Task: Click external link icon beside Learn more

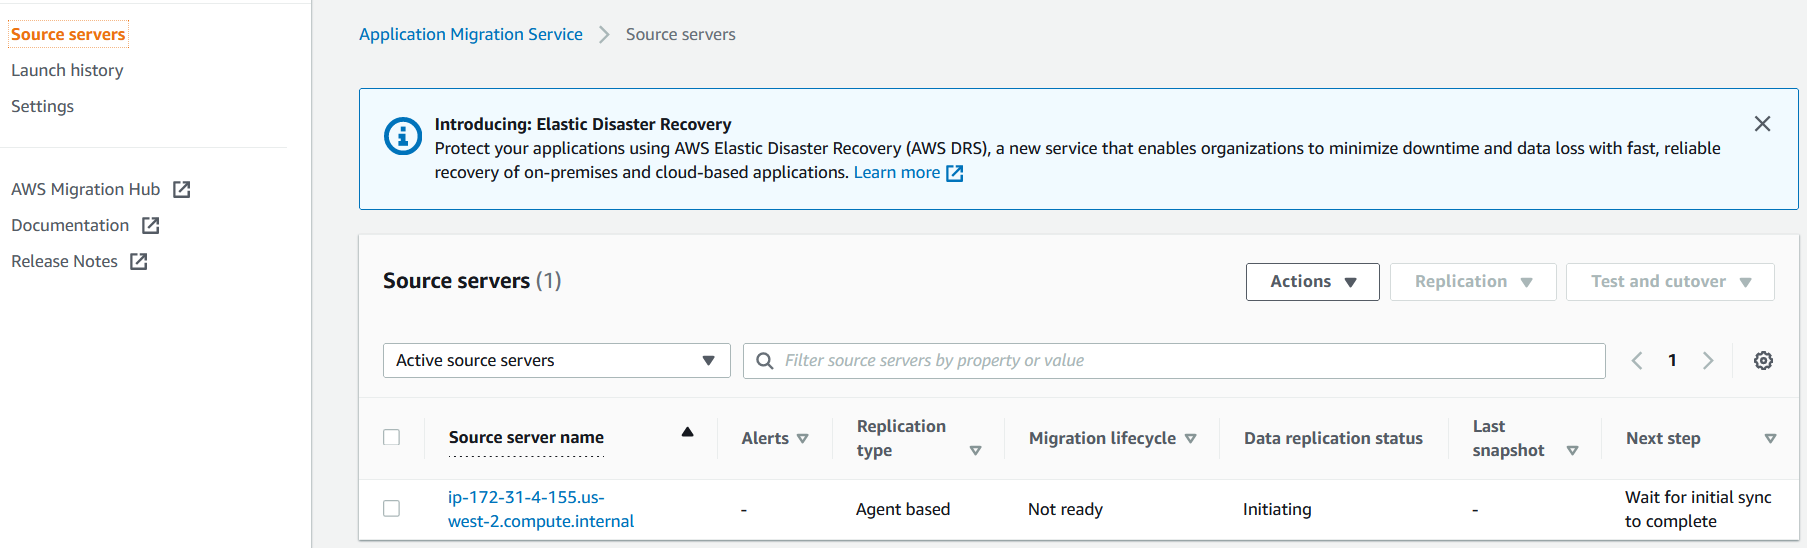Action: (x=955, y=173)
